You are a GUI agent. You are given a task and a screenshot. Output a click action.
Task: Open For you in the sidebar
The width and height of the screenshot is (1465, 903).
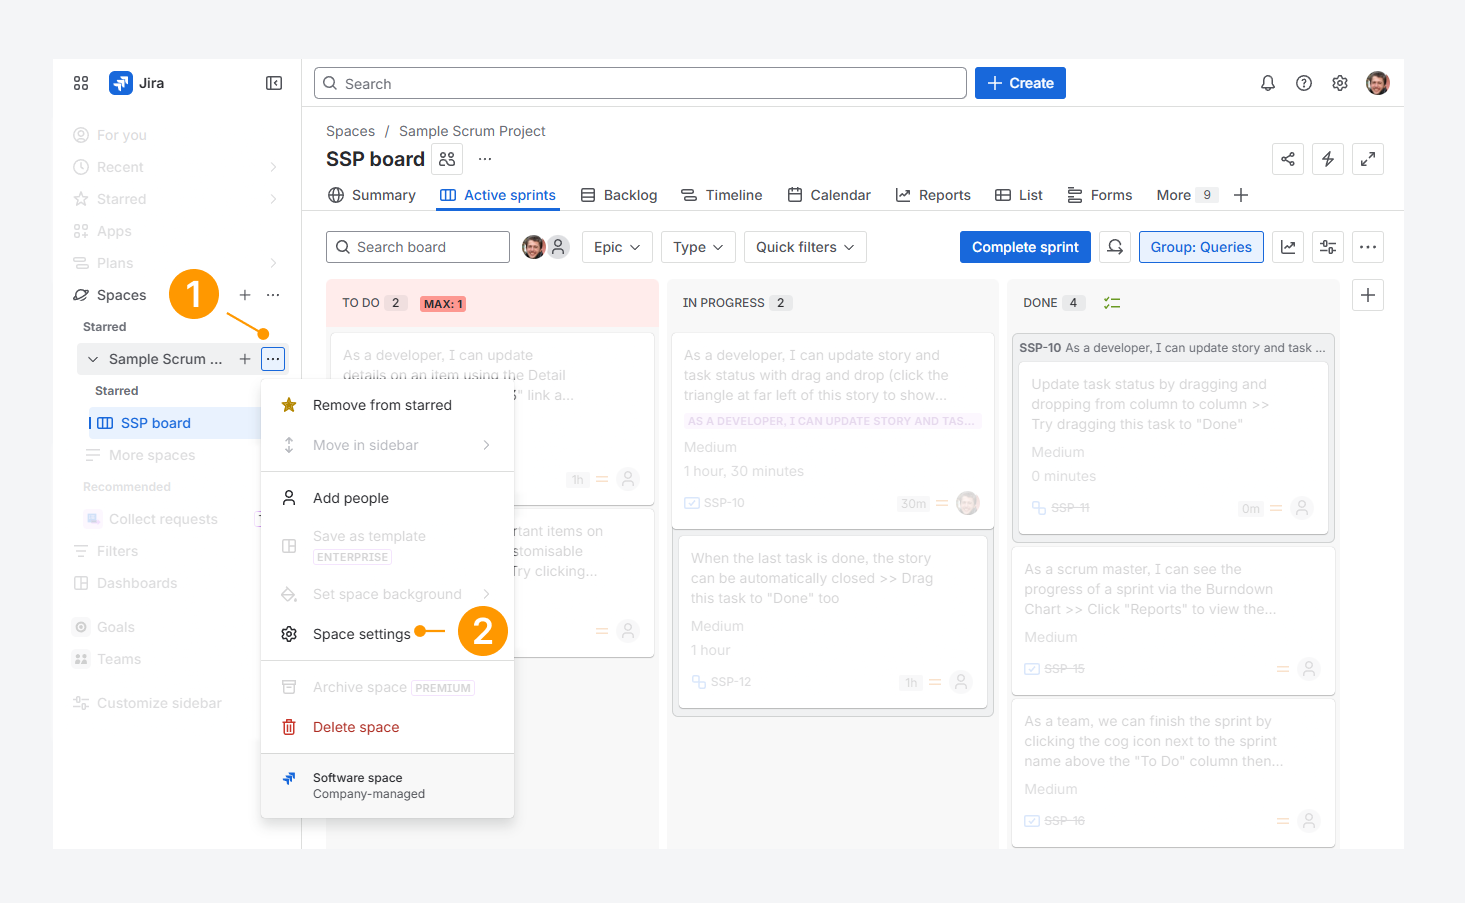(x=121, y=135)
